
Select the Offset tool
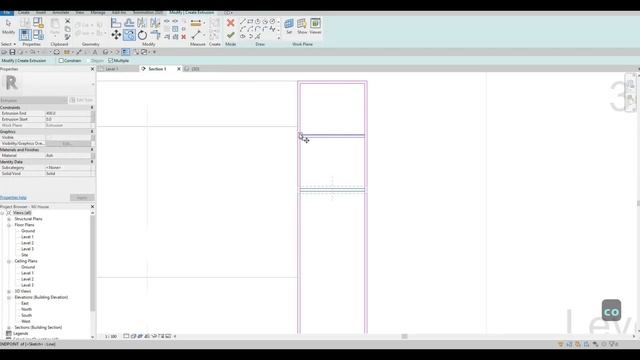129,23
